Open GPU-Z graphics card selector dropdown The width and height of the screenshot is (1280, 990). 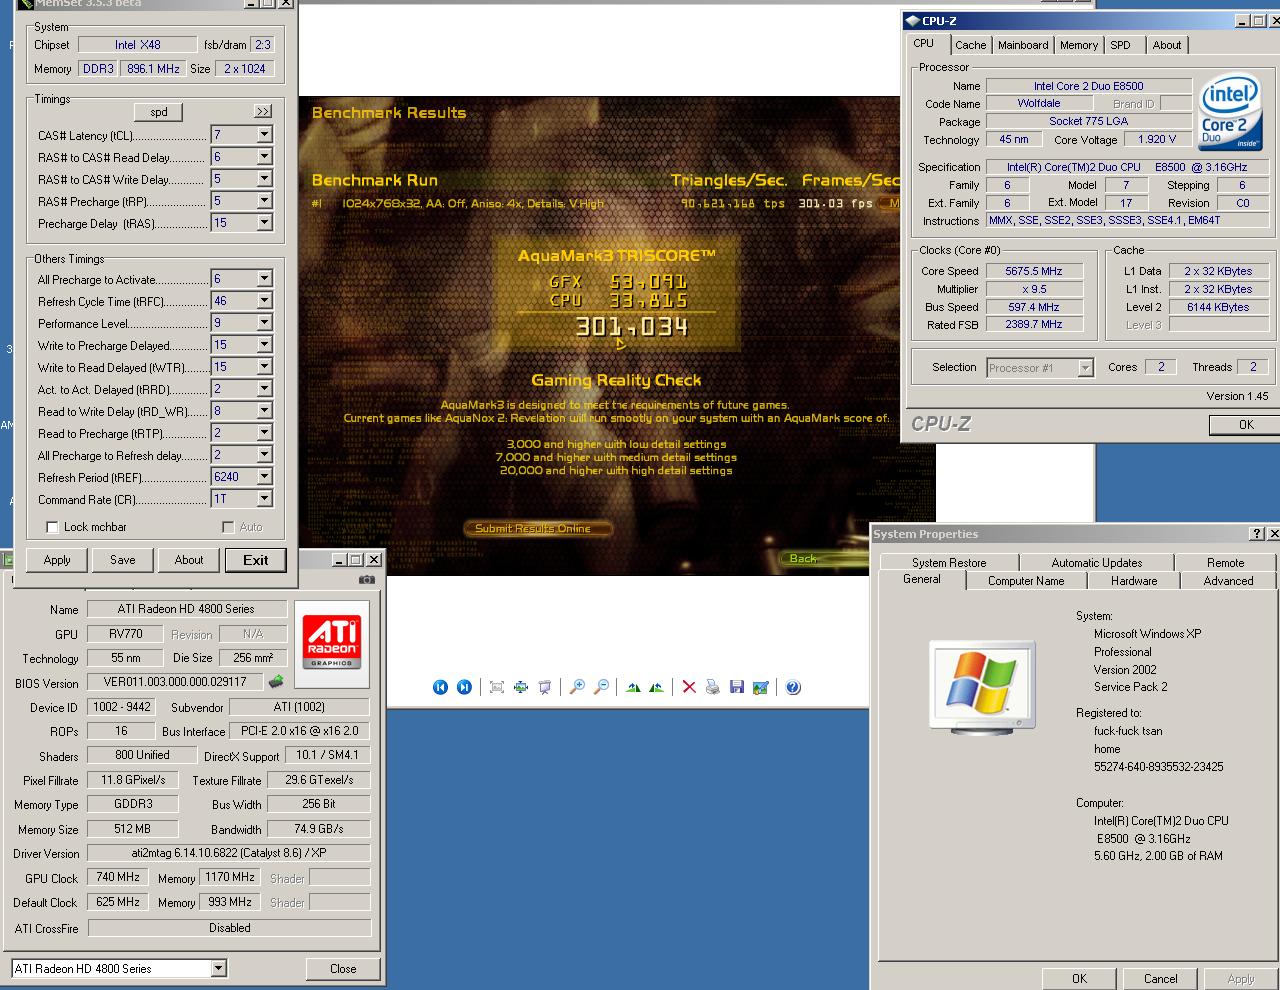click(x=218, y=968)
